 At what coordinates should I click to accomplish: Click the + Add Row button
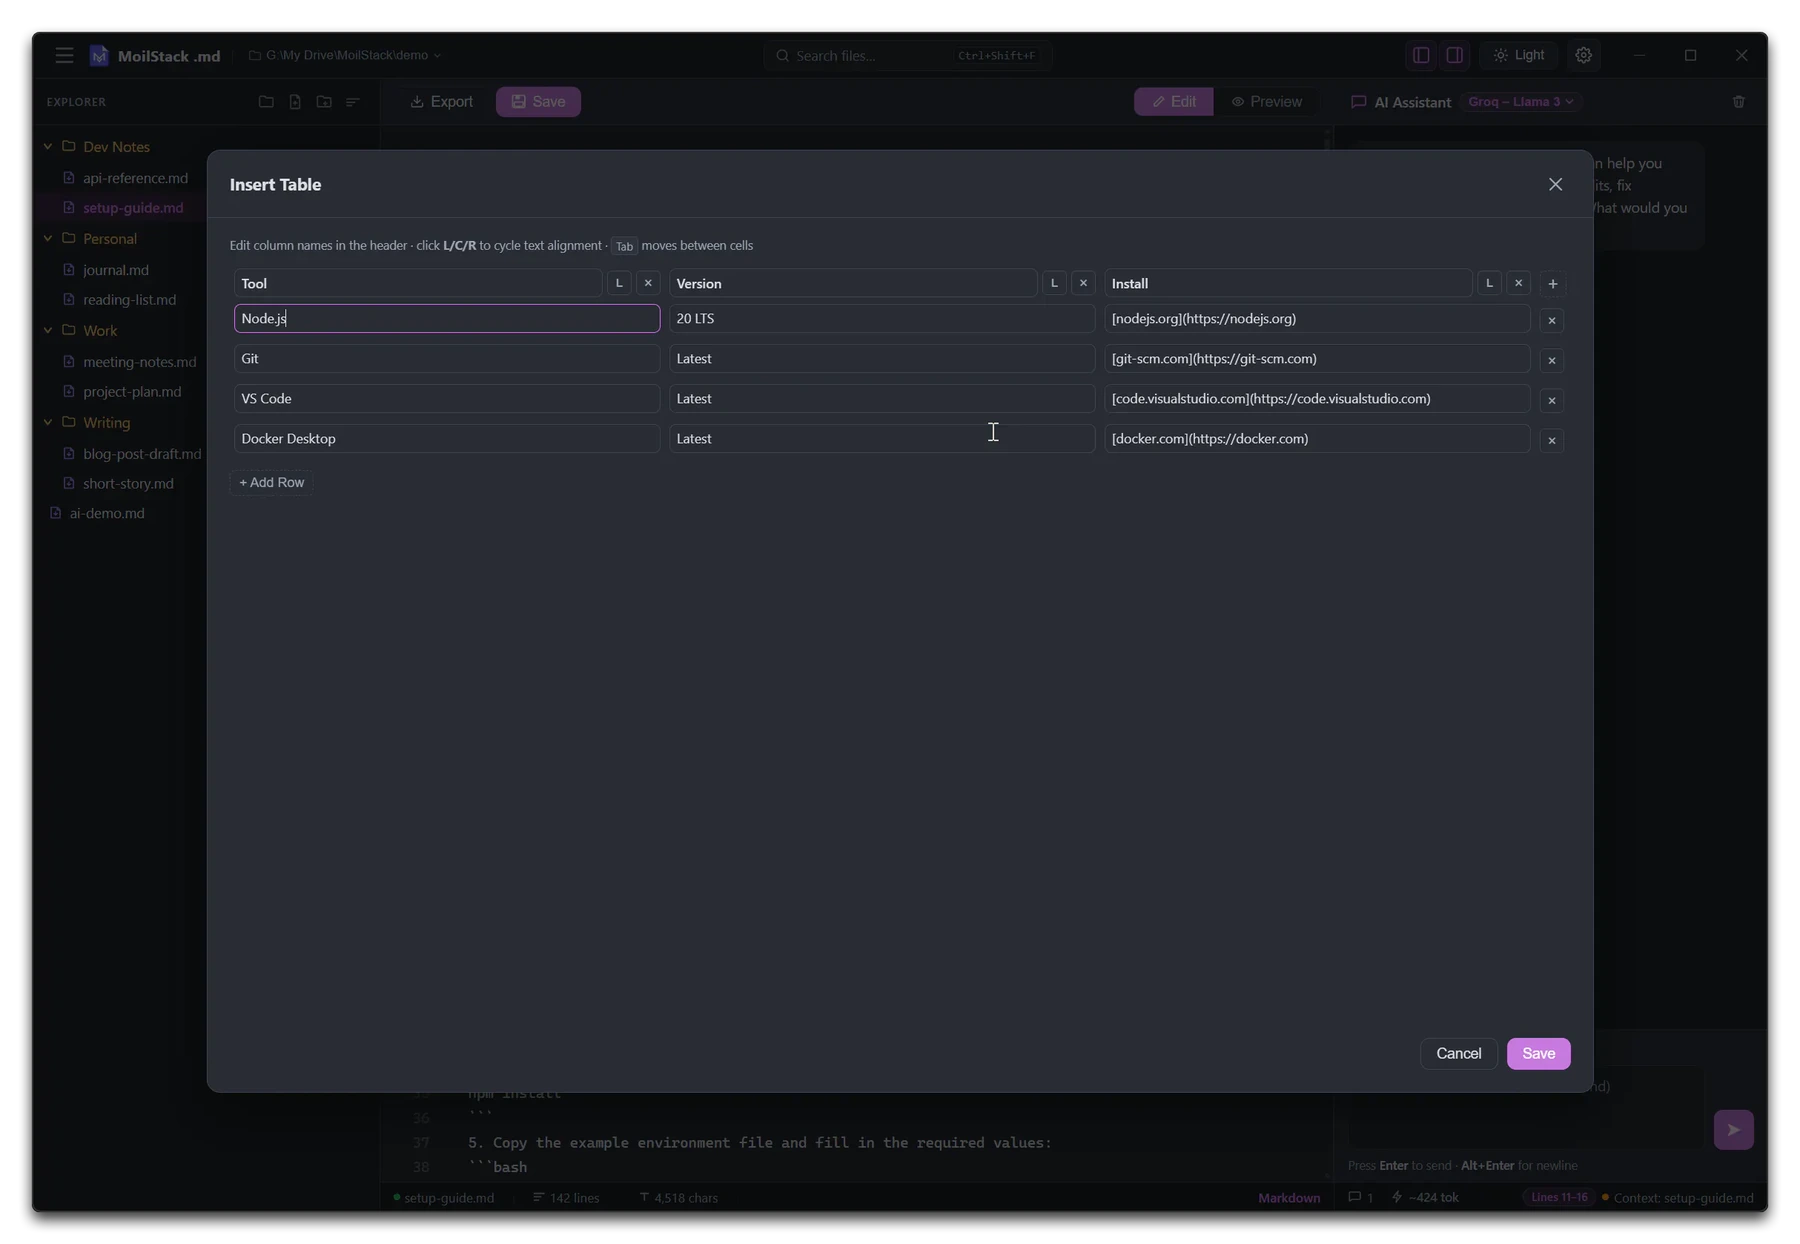(271, 482)
